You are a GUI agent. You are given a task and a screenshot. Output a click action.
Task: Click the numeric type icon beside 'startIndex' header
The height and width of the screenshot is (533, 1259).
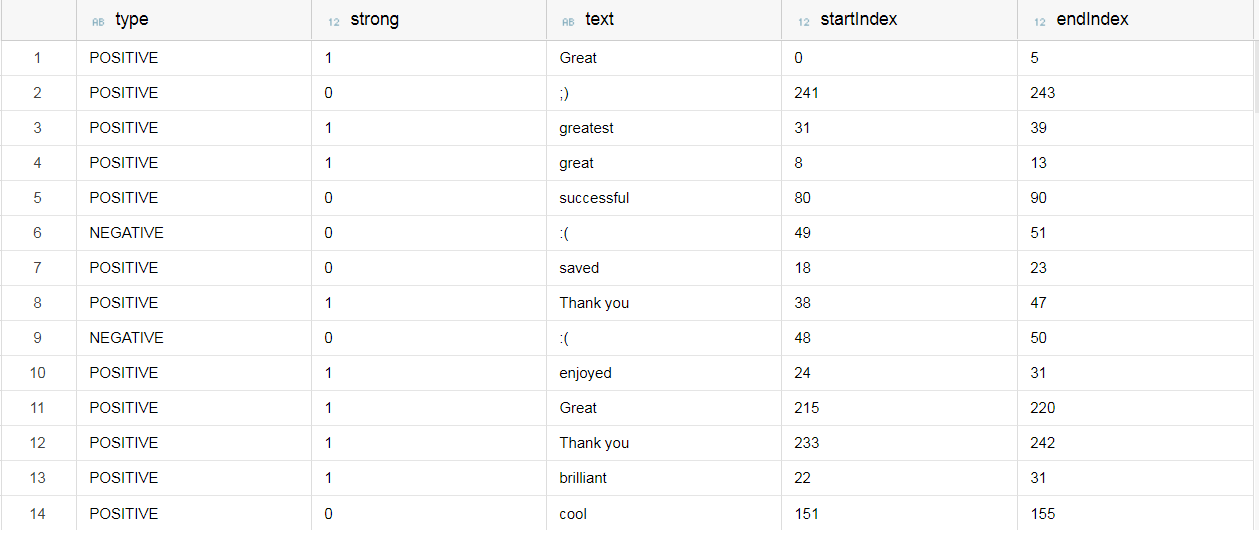tap(803, 21)
